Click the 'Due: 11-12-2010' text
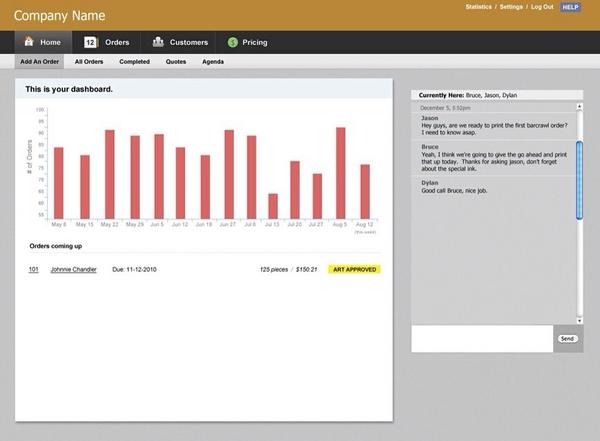Viewport: 600px width, 441px height. click(x=134, y=270)
